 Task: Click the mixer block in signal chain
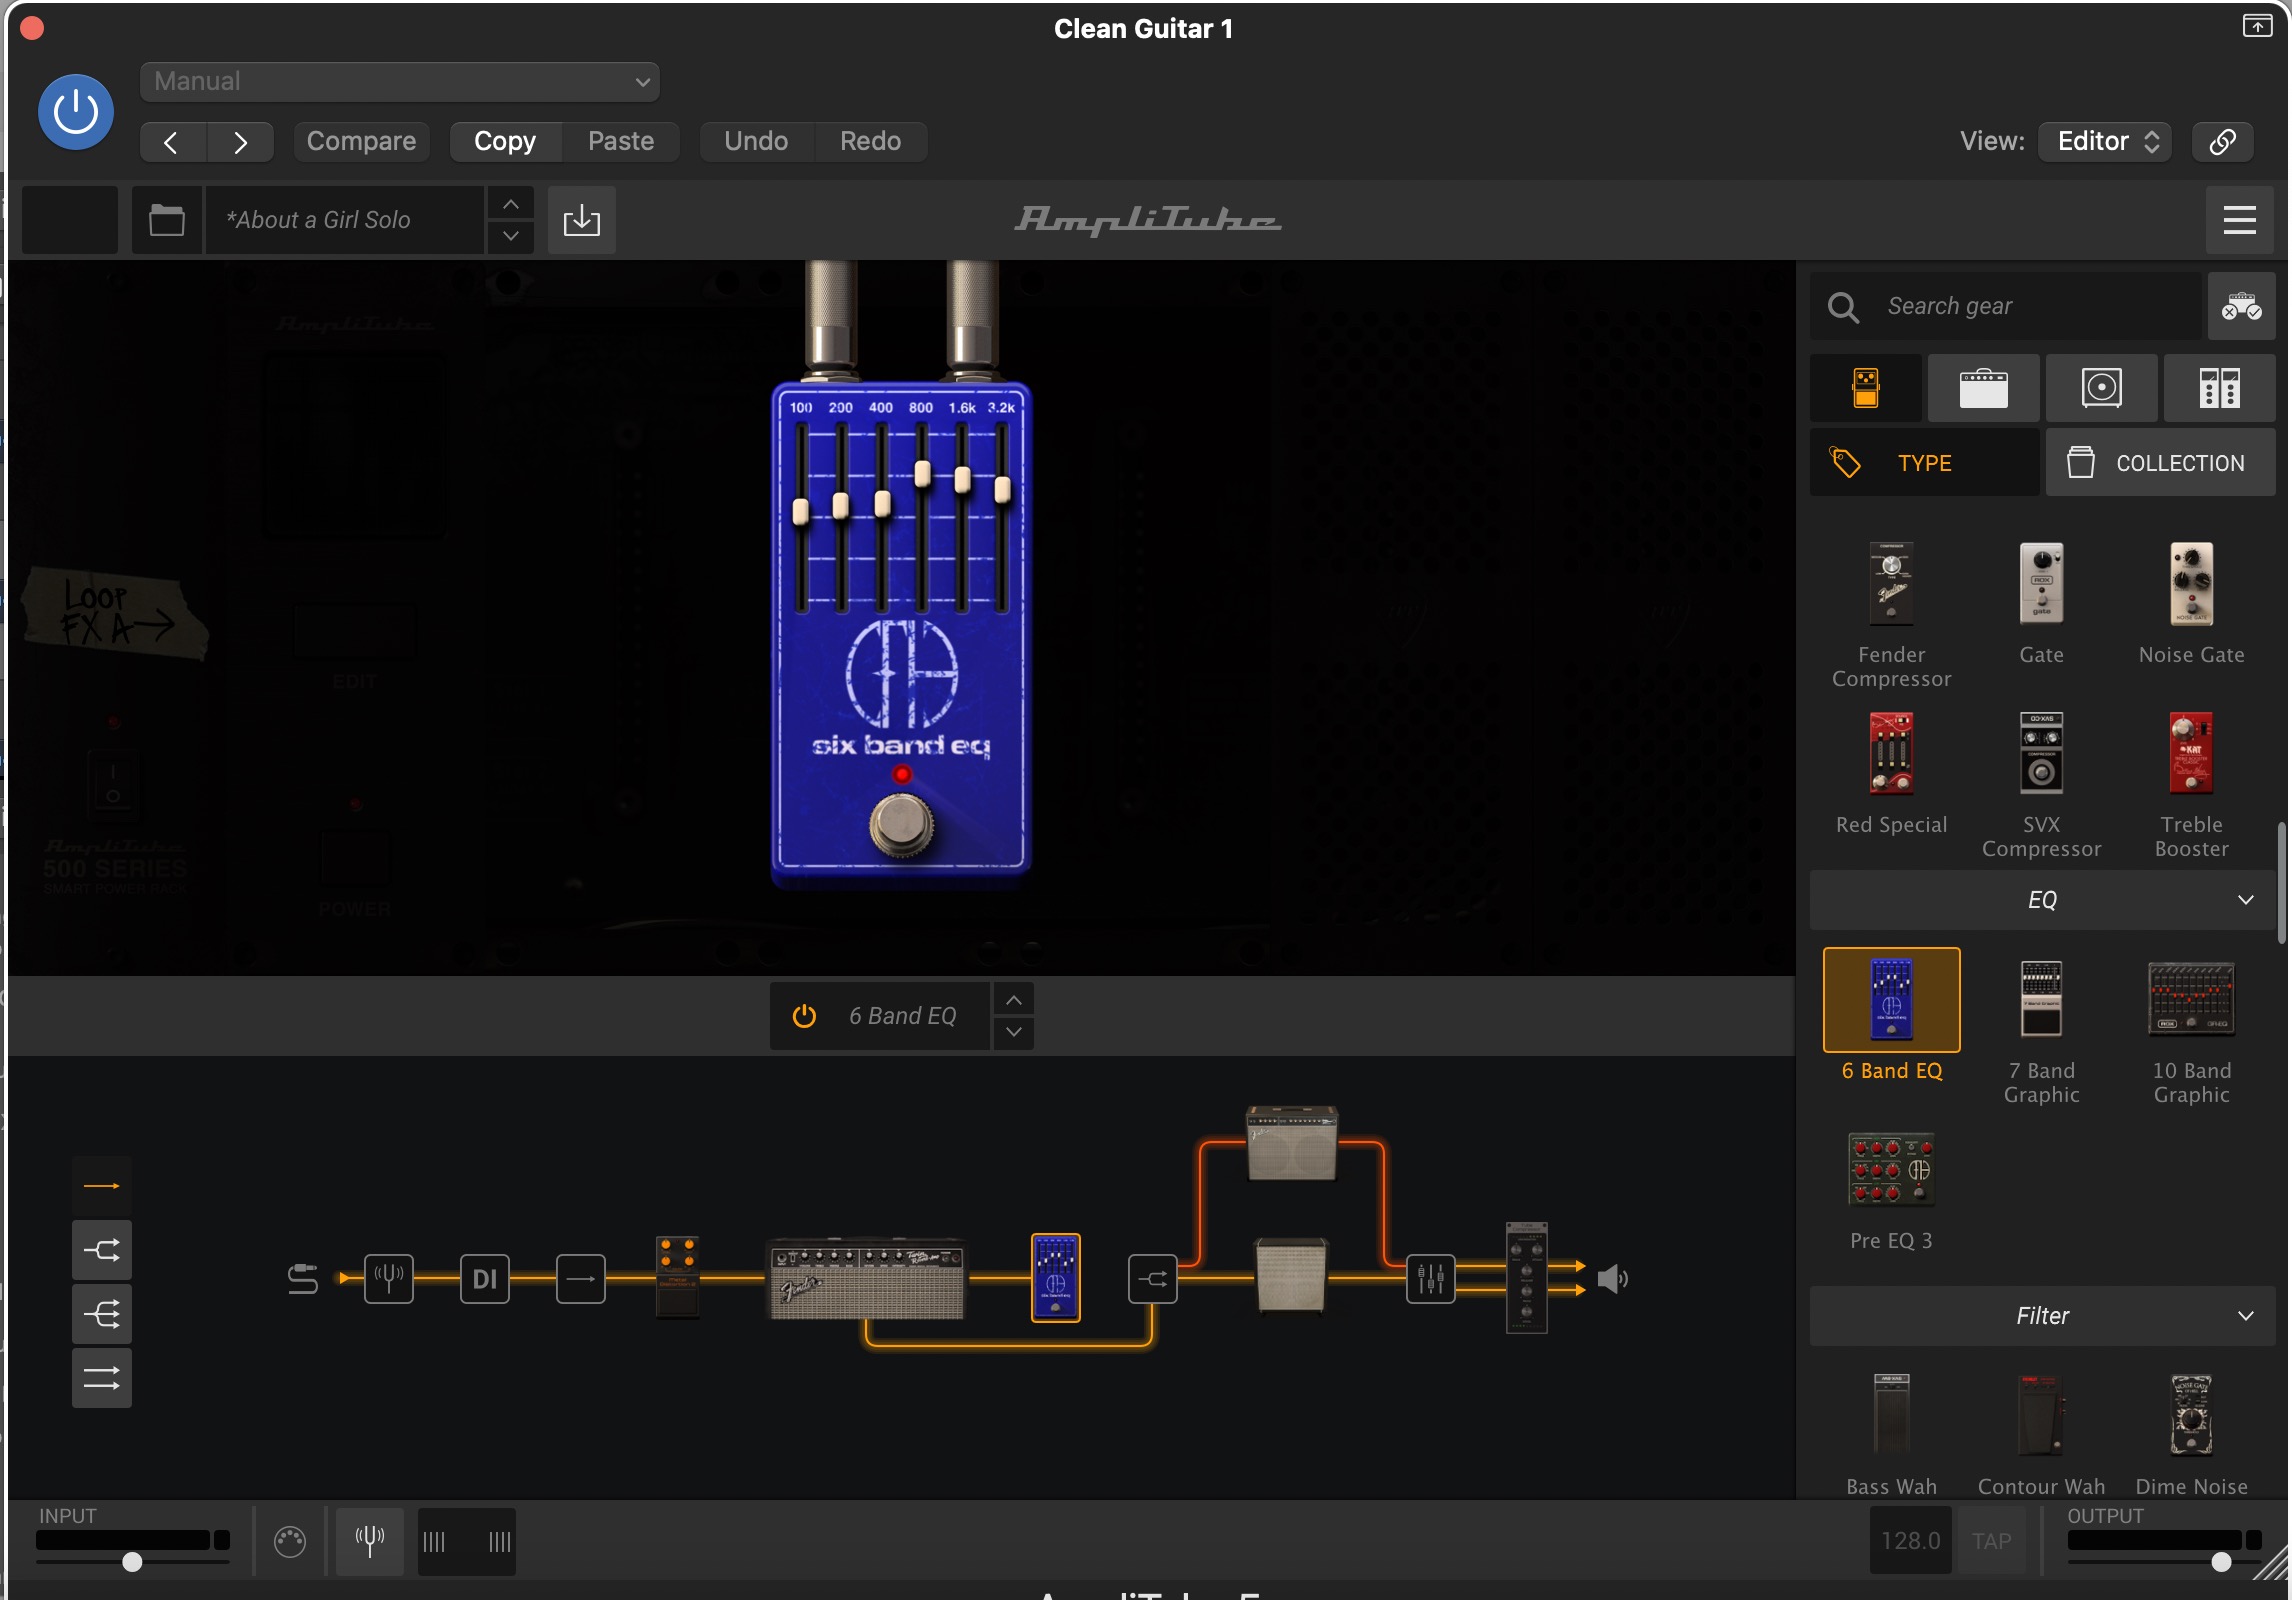1431,1278
